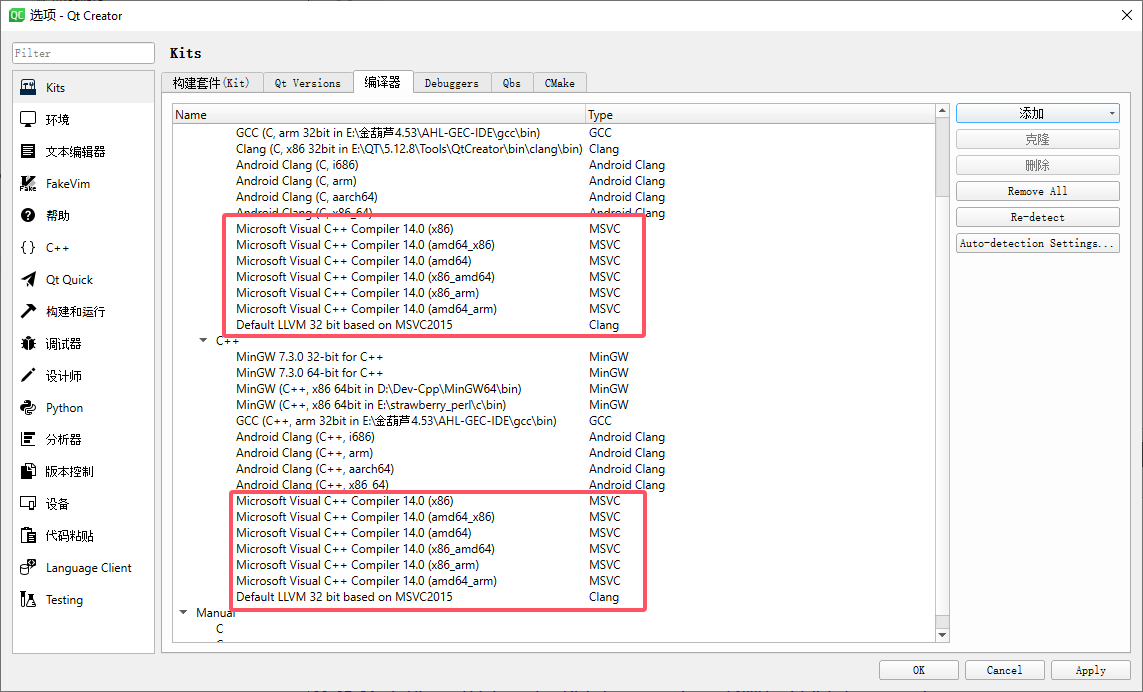The image size is (1143, 692).
Task: Open the 文本编辑器 settings icon
Action: coord(28,152)
